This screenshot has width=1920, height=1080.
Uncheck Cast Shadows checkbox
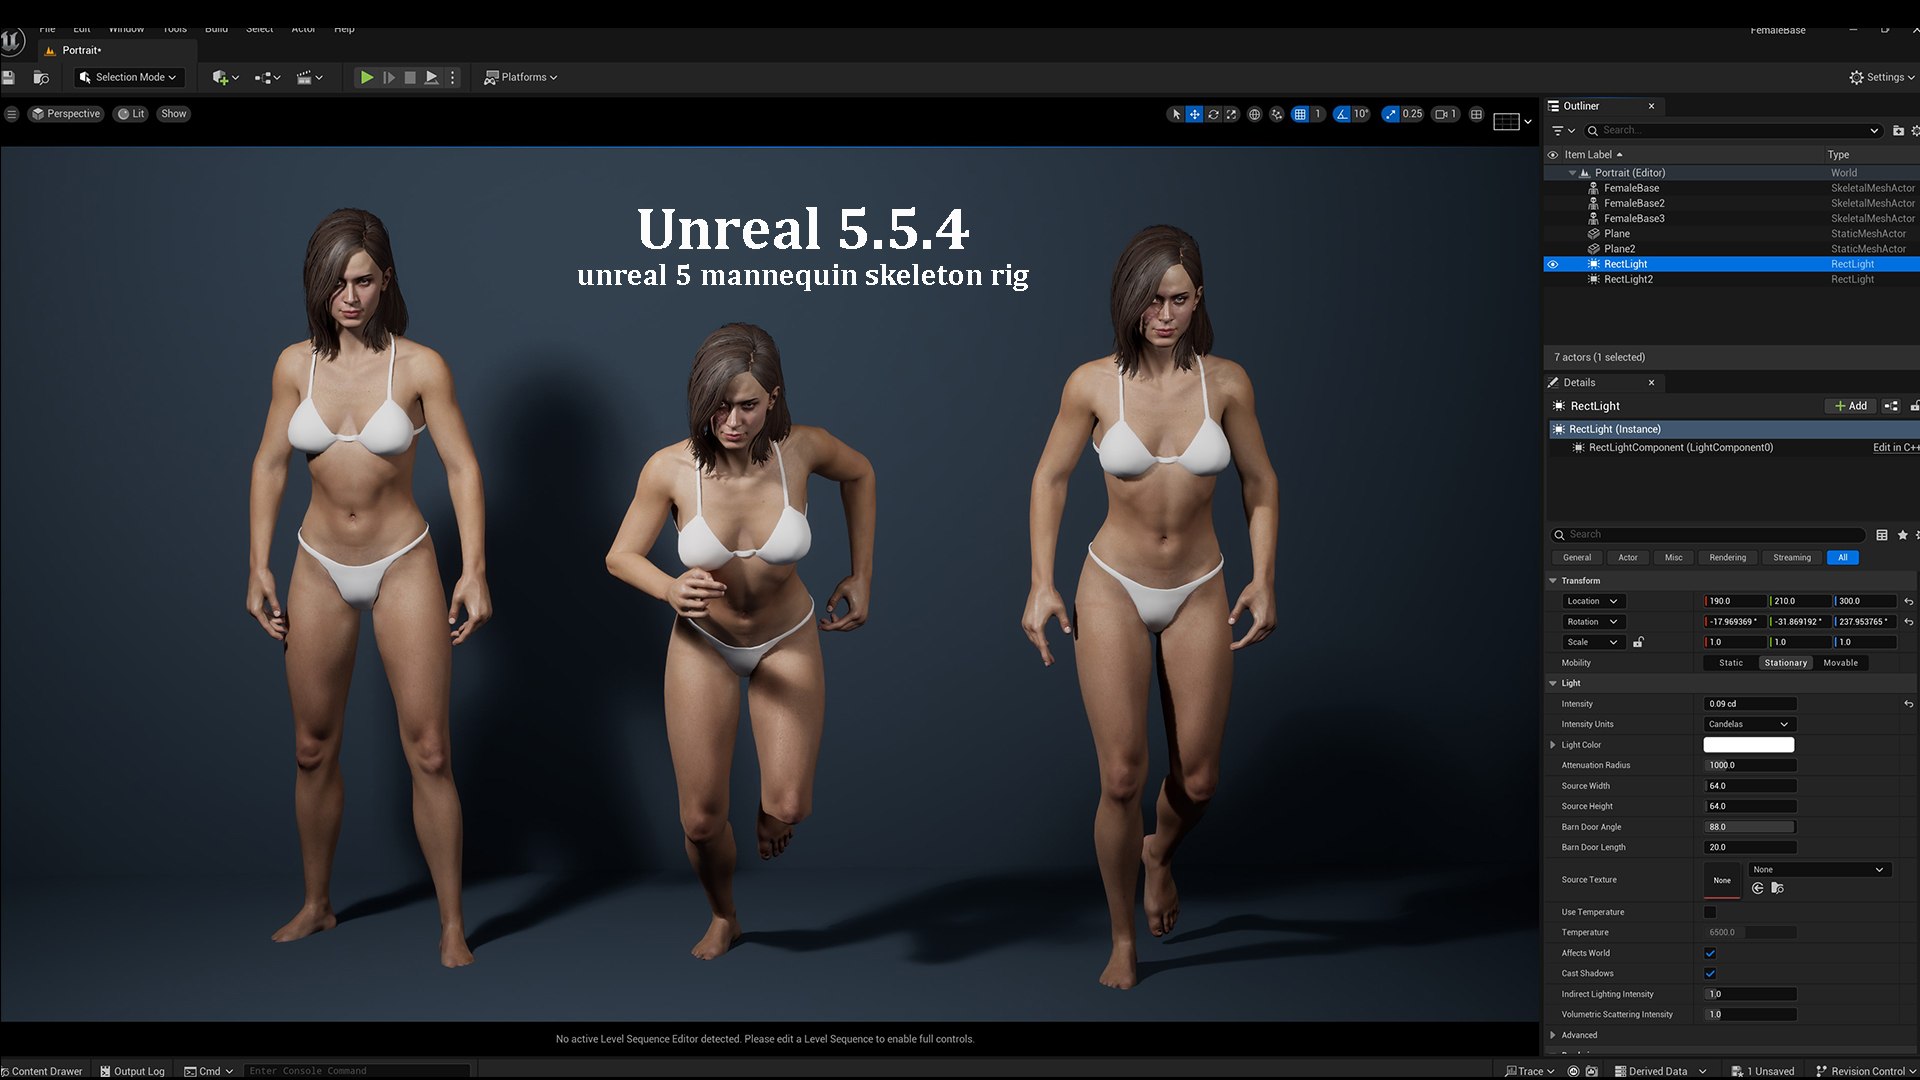click(1709, 974)
